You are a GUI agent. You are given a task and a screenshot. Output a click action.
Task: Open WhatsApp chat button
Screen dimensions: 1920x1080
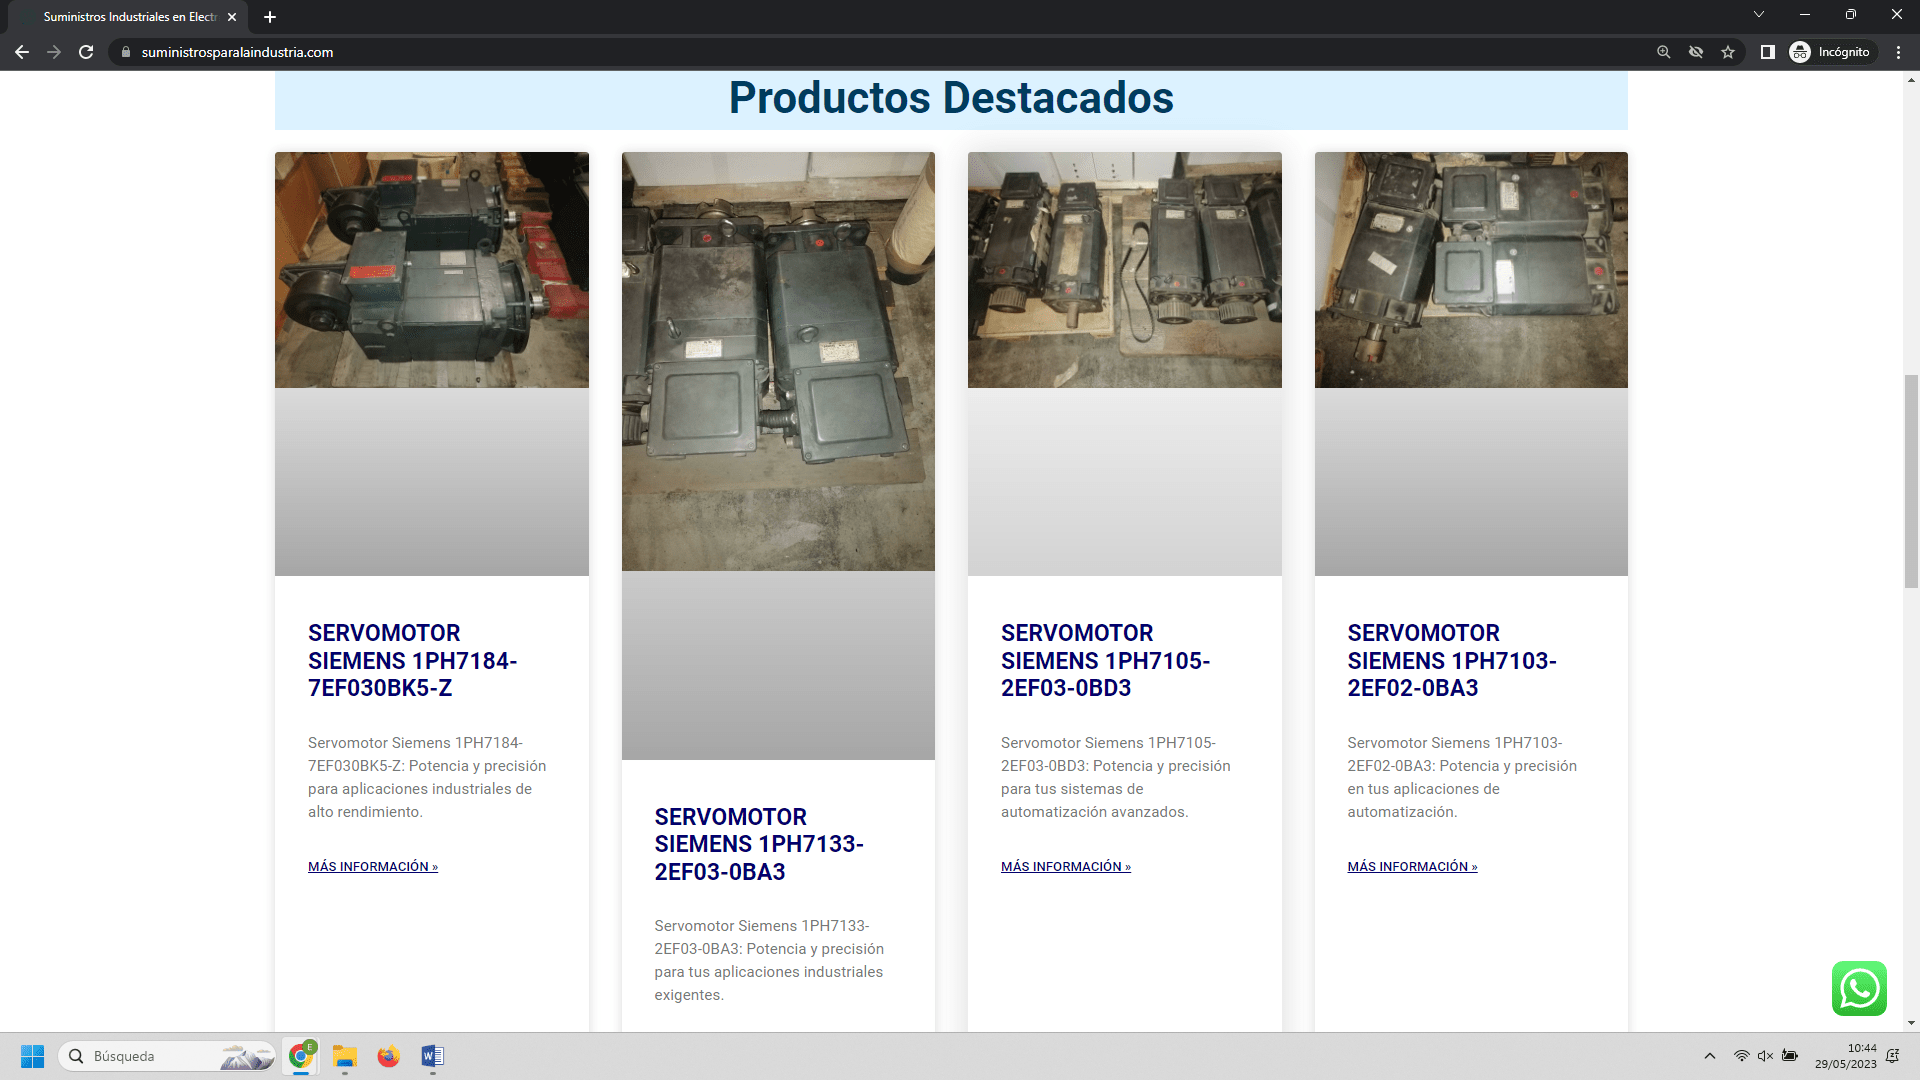pyautogui.click(x=1859, y=988)
